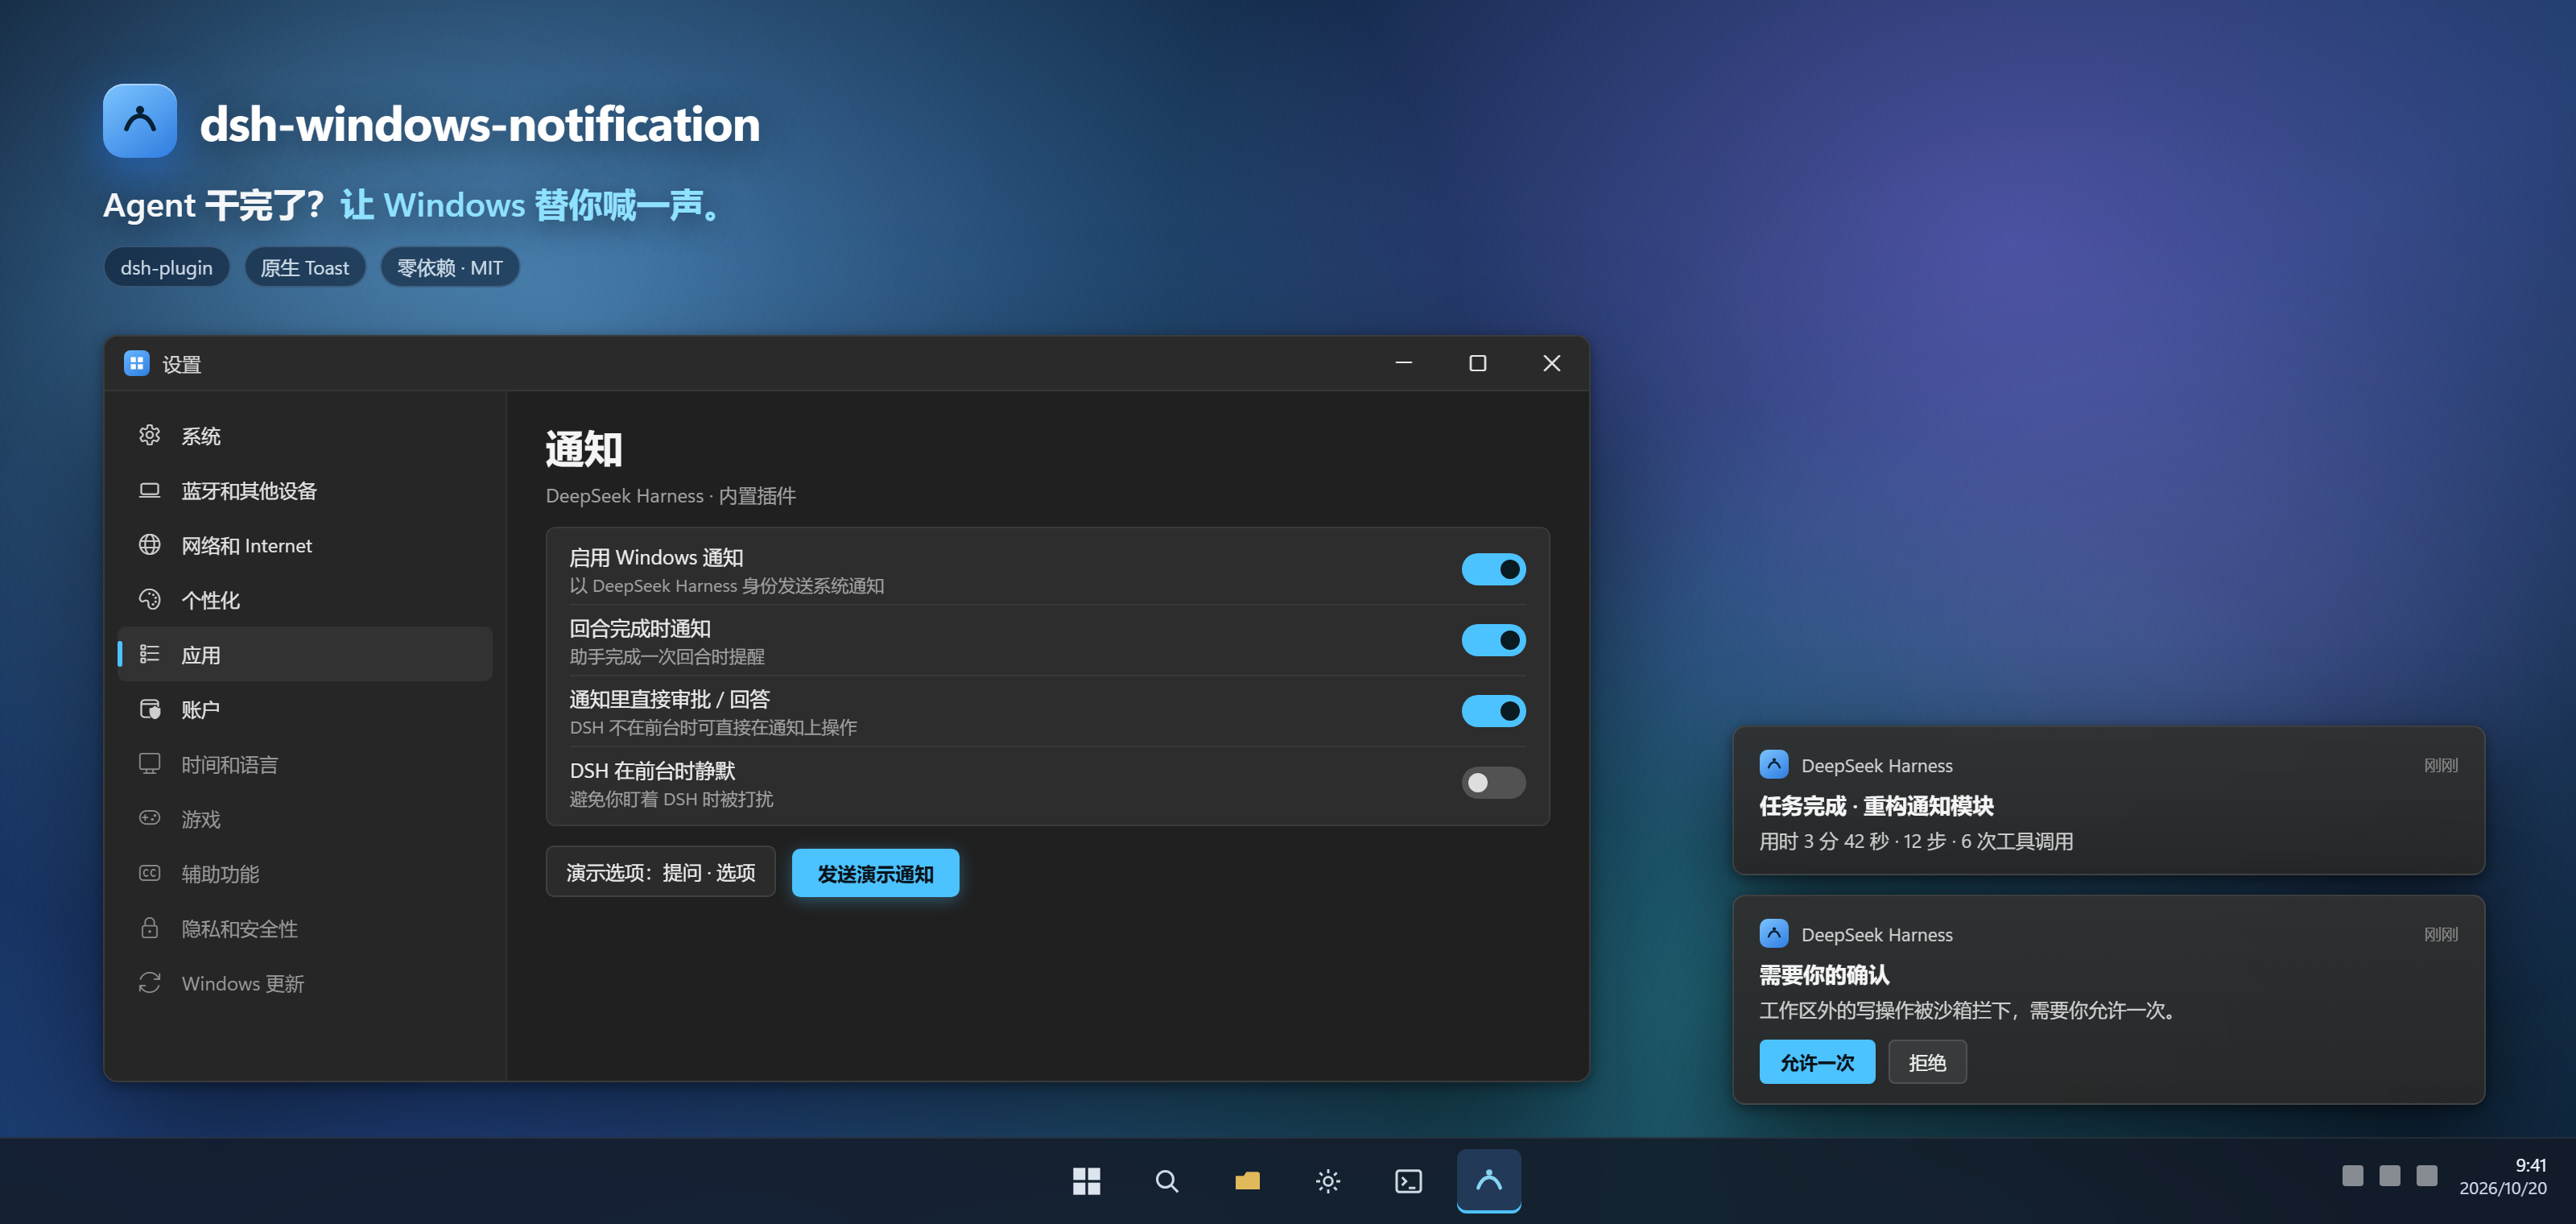This screenshot has height=1224, width=2576.
Task: Click the last system tray icon
Action: pyautogui.click(x=2427, y=1175)
